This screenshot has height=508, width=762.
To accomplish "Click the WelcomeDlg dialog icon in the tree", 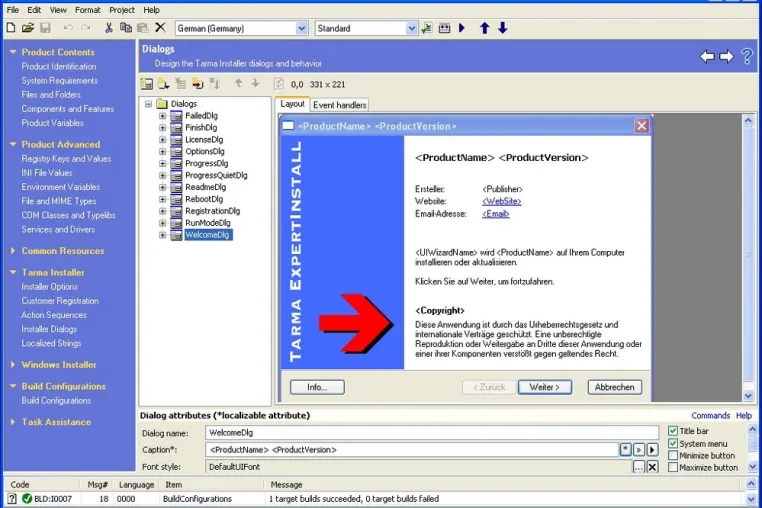I will 176,235.
